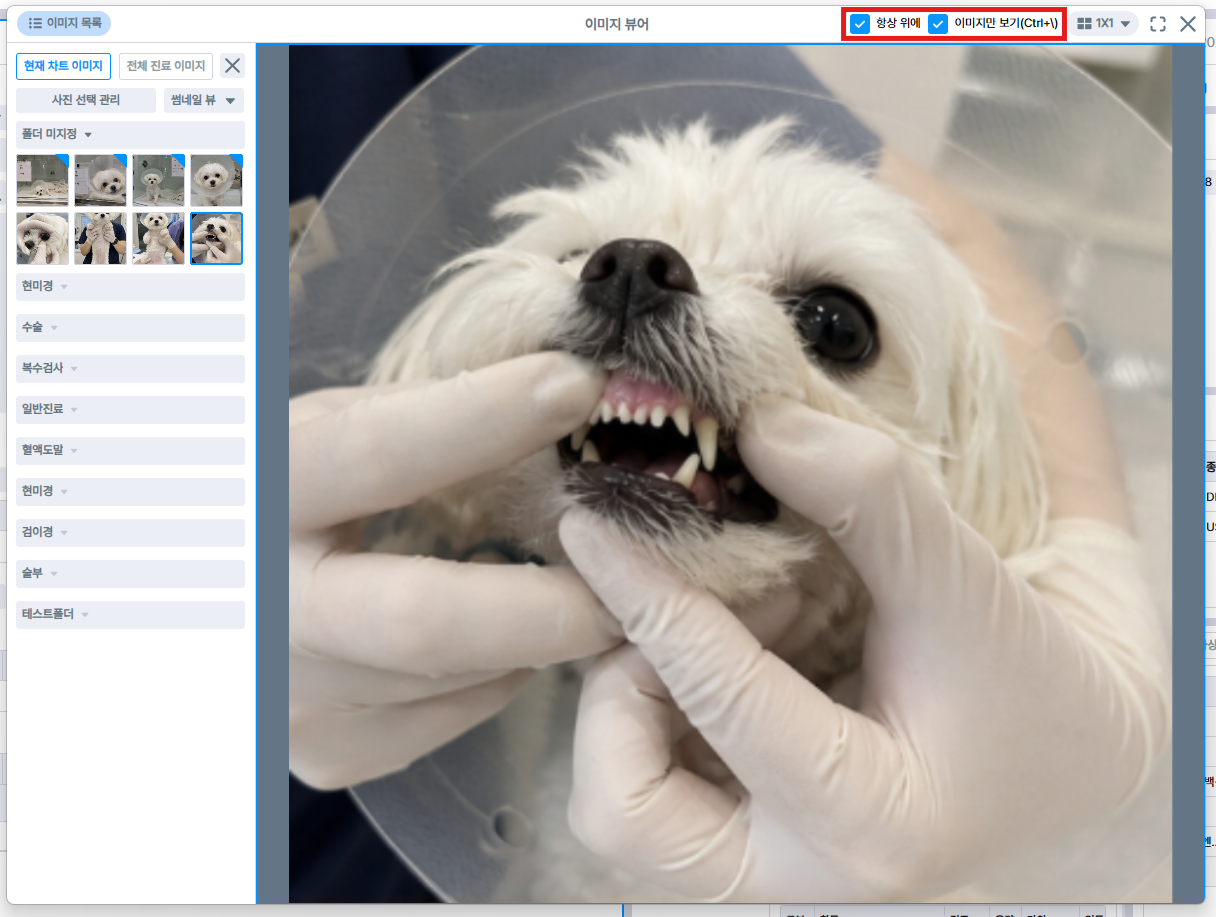Expand the 검이경 folder
Screen dimensions: 1216x917
[x=130, y=532]
